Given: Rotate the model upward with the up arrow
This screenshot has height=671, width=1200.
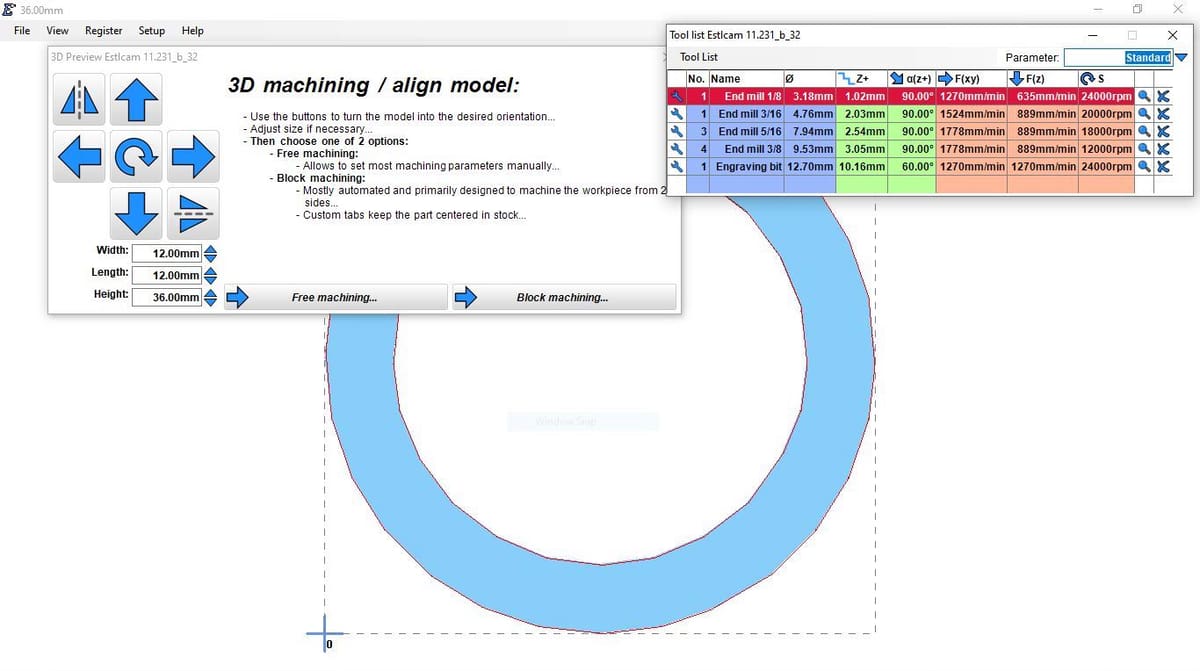Looking at the screenshot, I should (x=137, y=99).
